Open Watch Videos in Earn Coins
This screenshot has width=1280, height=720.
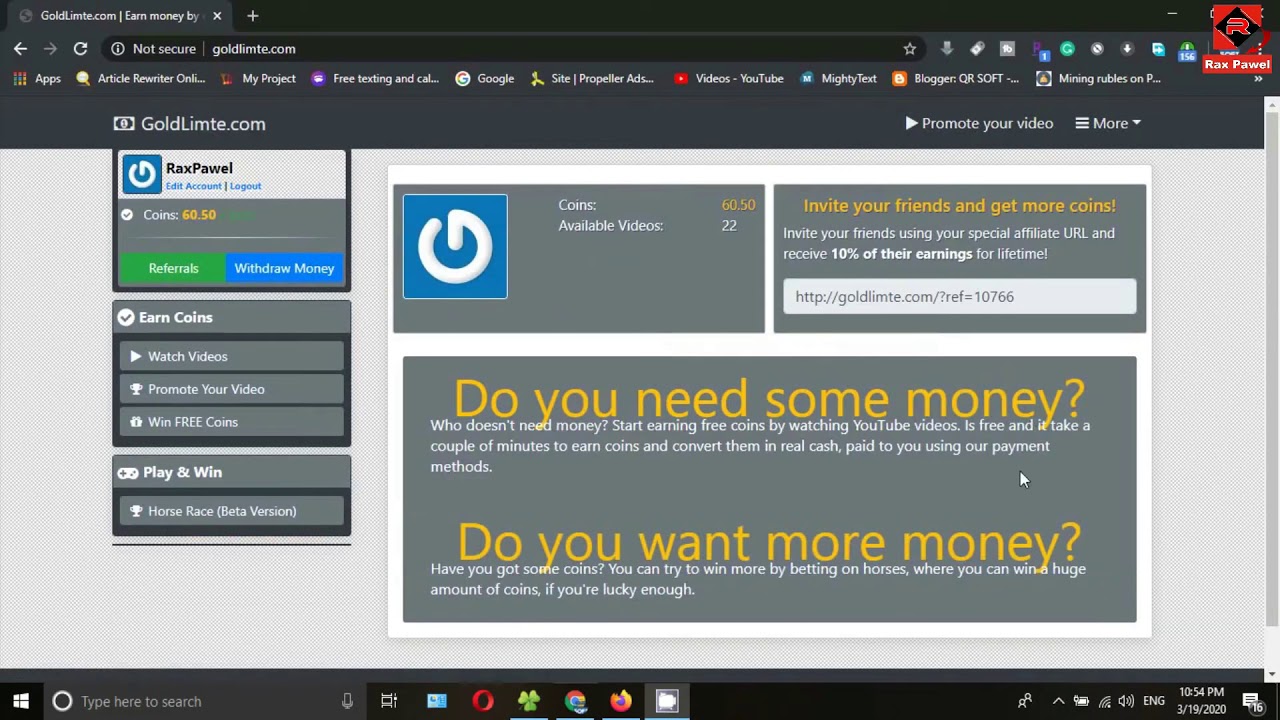point(232,356)
